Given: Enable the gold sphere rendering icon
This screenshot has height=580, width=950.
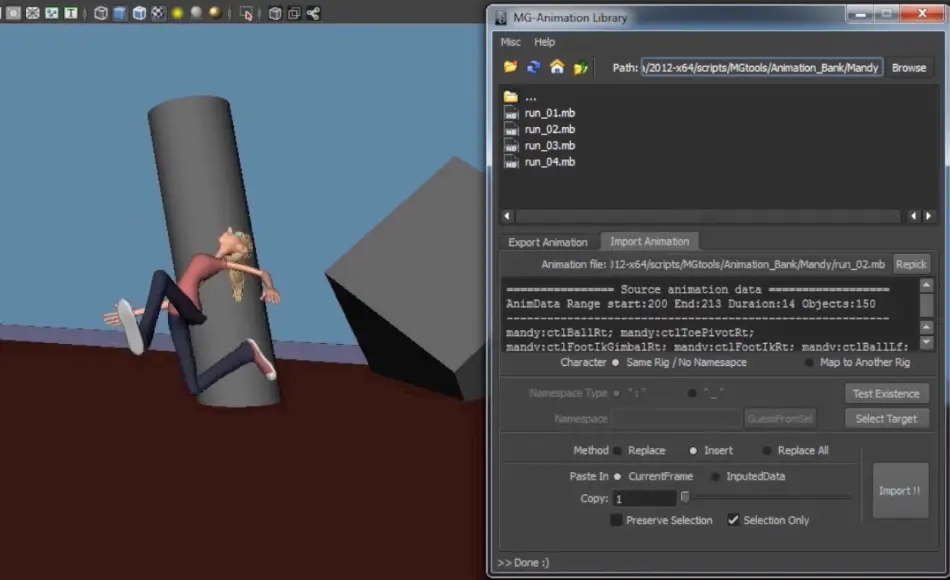Looking at the screenshot, I should (215, 13).
